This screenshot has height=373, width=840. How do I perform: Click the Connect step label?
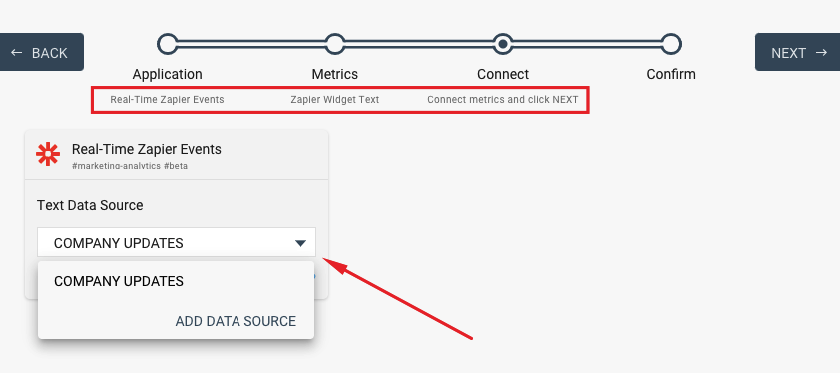503,74
